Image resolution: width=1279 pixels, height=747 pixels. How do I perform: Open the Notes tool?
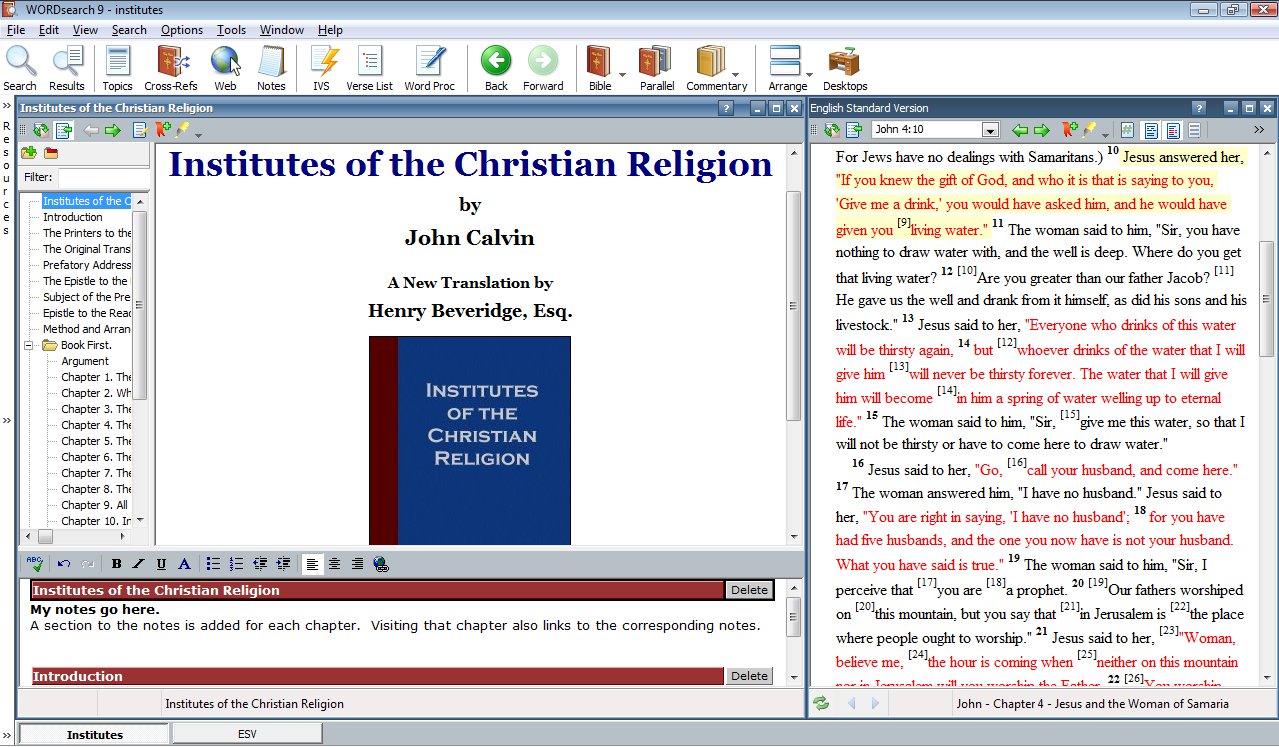tap(271, 68)
